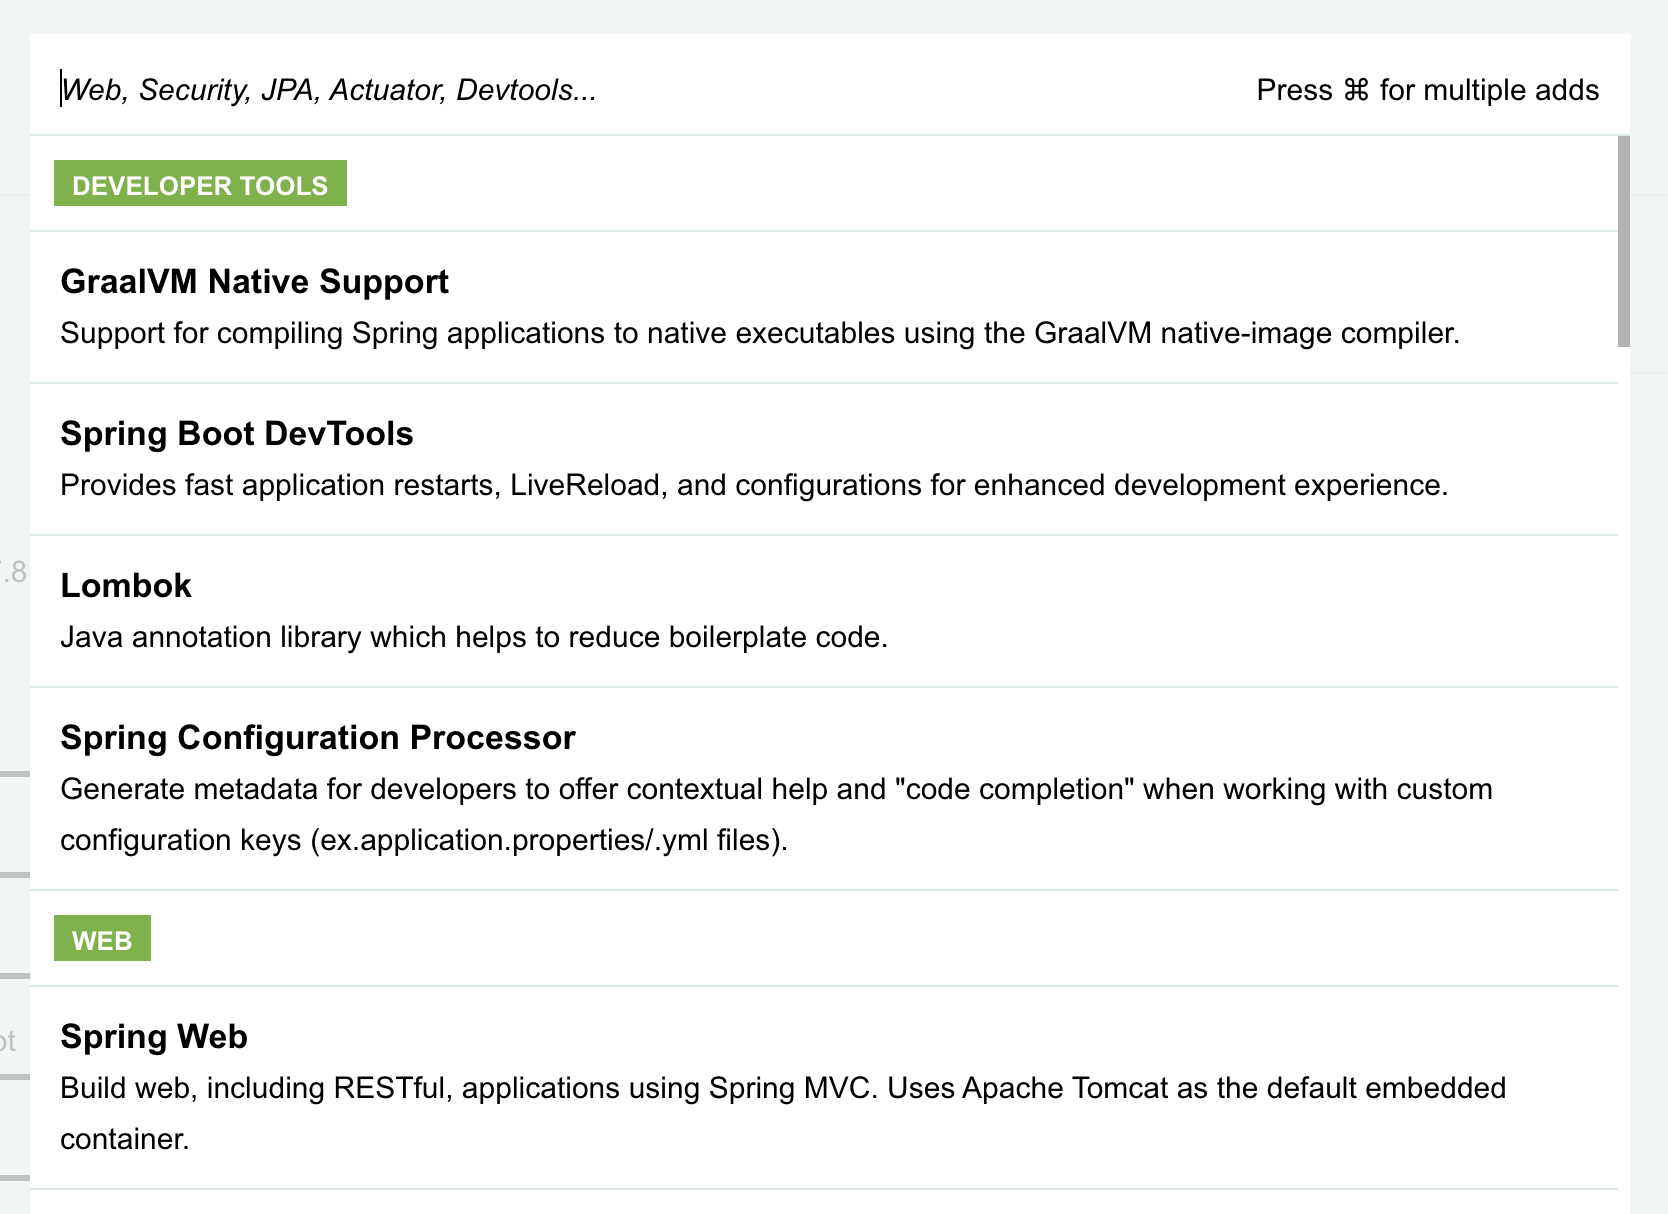Click the "container." text under Spring Web
This screenshot has height=1214, width=1668.
pyautogui.click(x=125, y=1139)
